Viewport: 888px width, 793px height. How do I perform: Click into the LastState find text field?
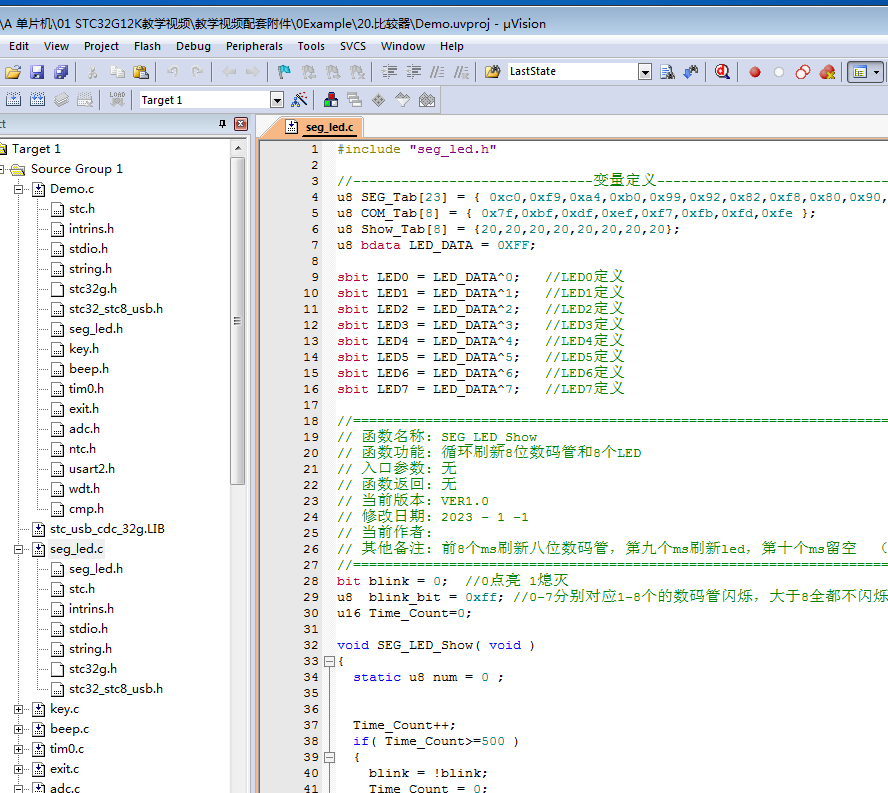573,72
